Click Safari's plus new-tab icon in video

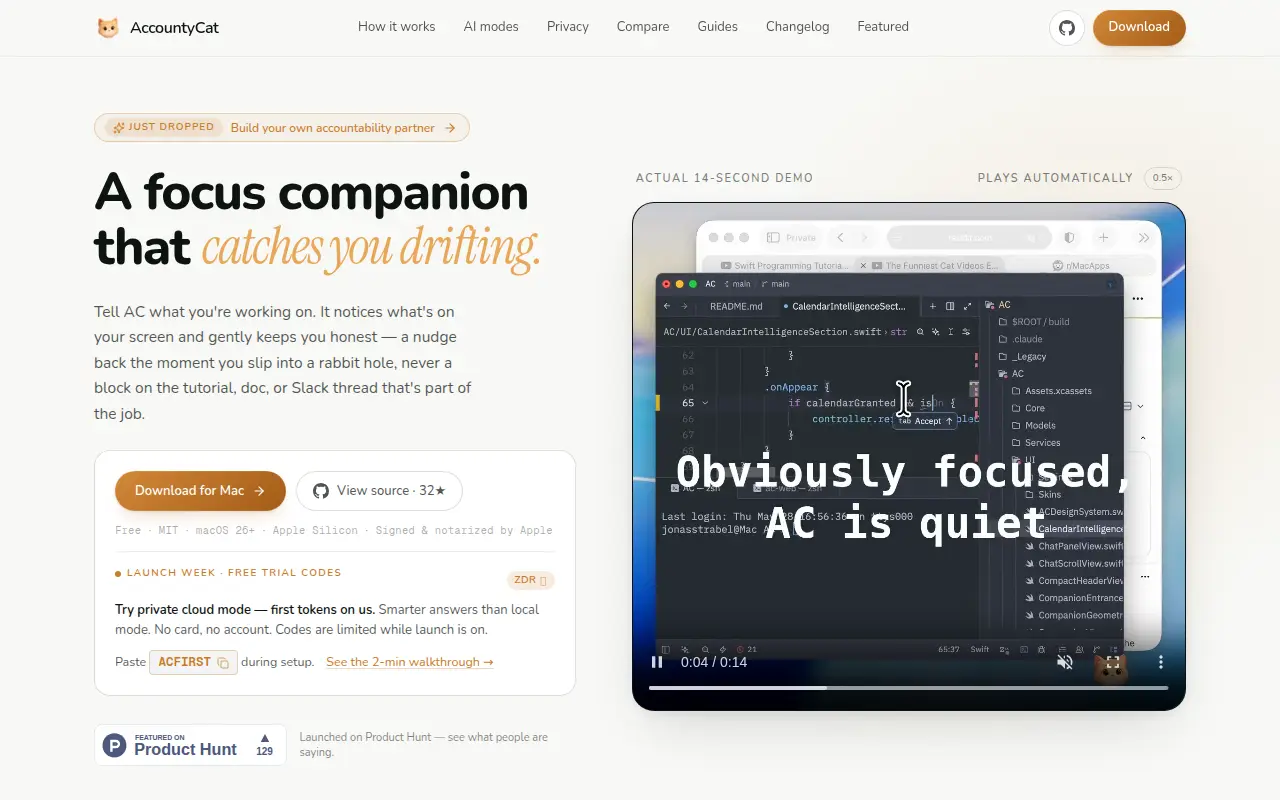point(1103,238)
